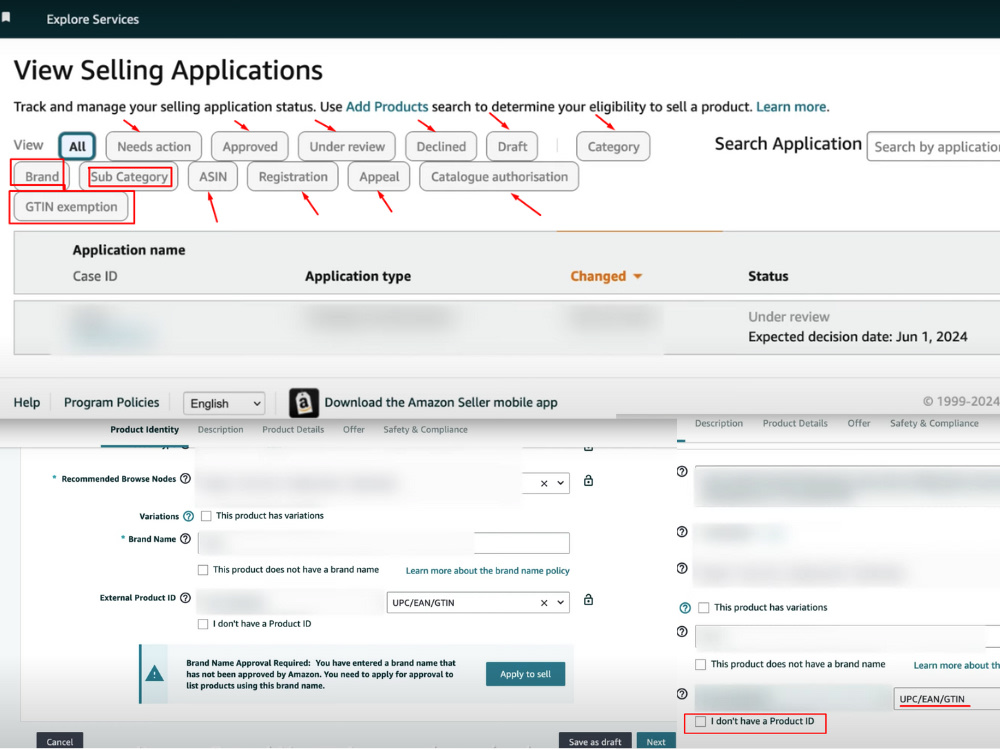Open Description tab in right panel

[718, 423]
